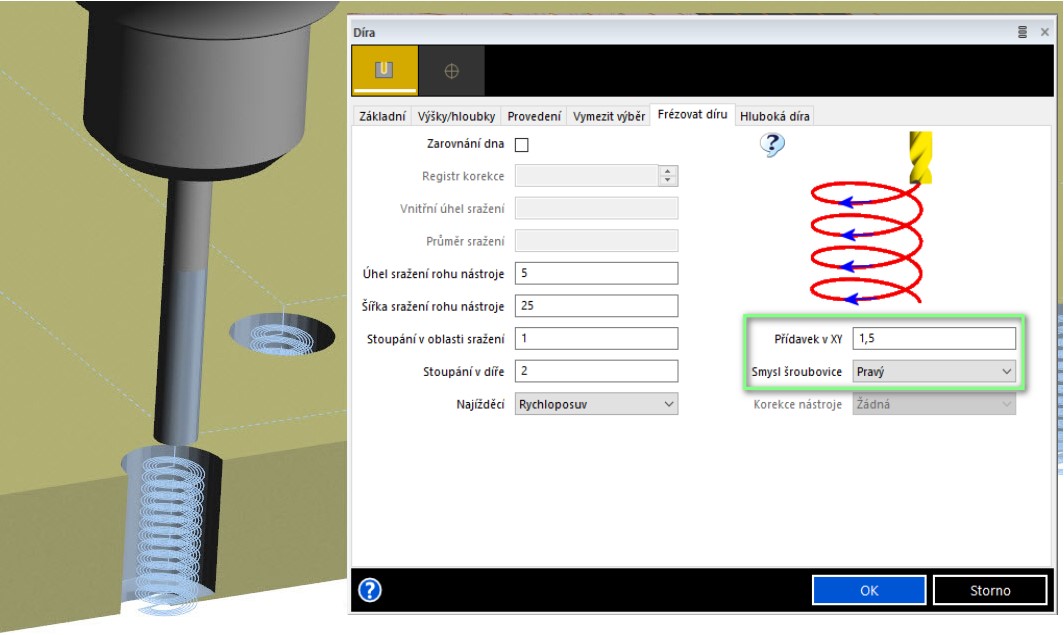Cancel with the Storno button
Image resolution: width=1064 pixels, height=635 pixels.
(989, 590)
